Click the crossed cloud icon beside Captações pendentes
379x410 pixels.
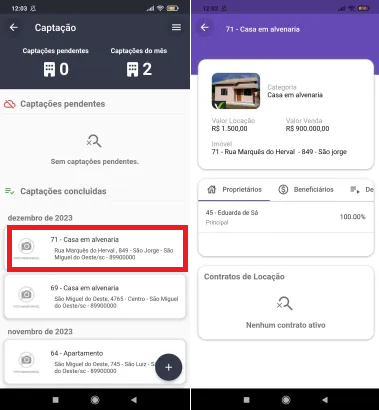coord(10,104)
